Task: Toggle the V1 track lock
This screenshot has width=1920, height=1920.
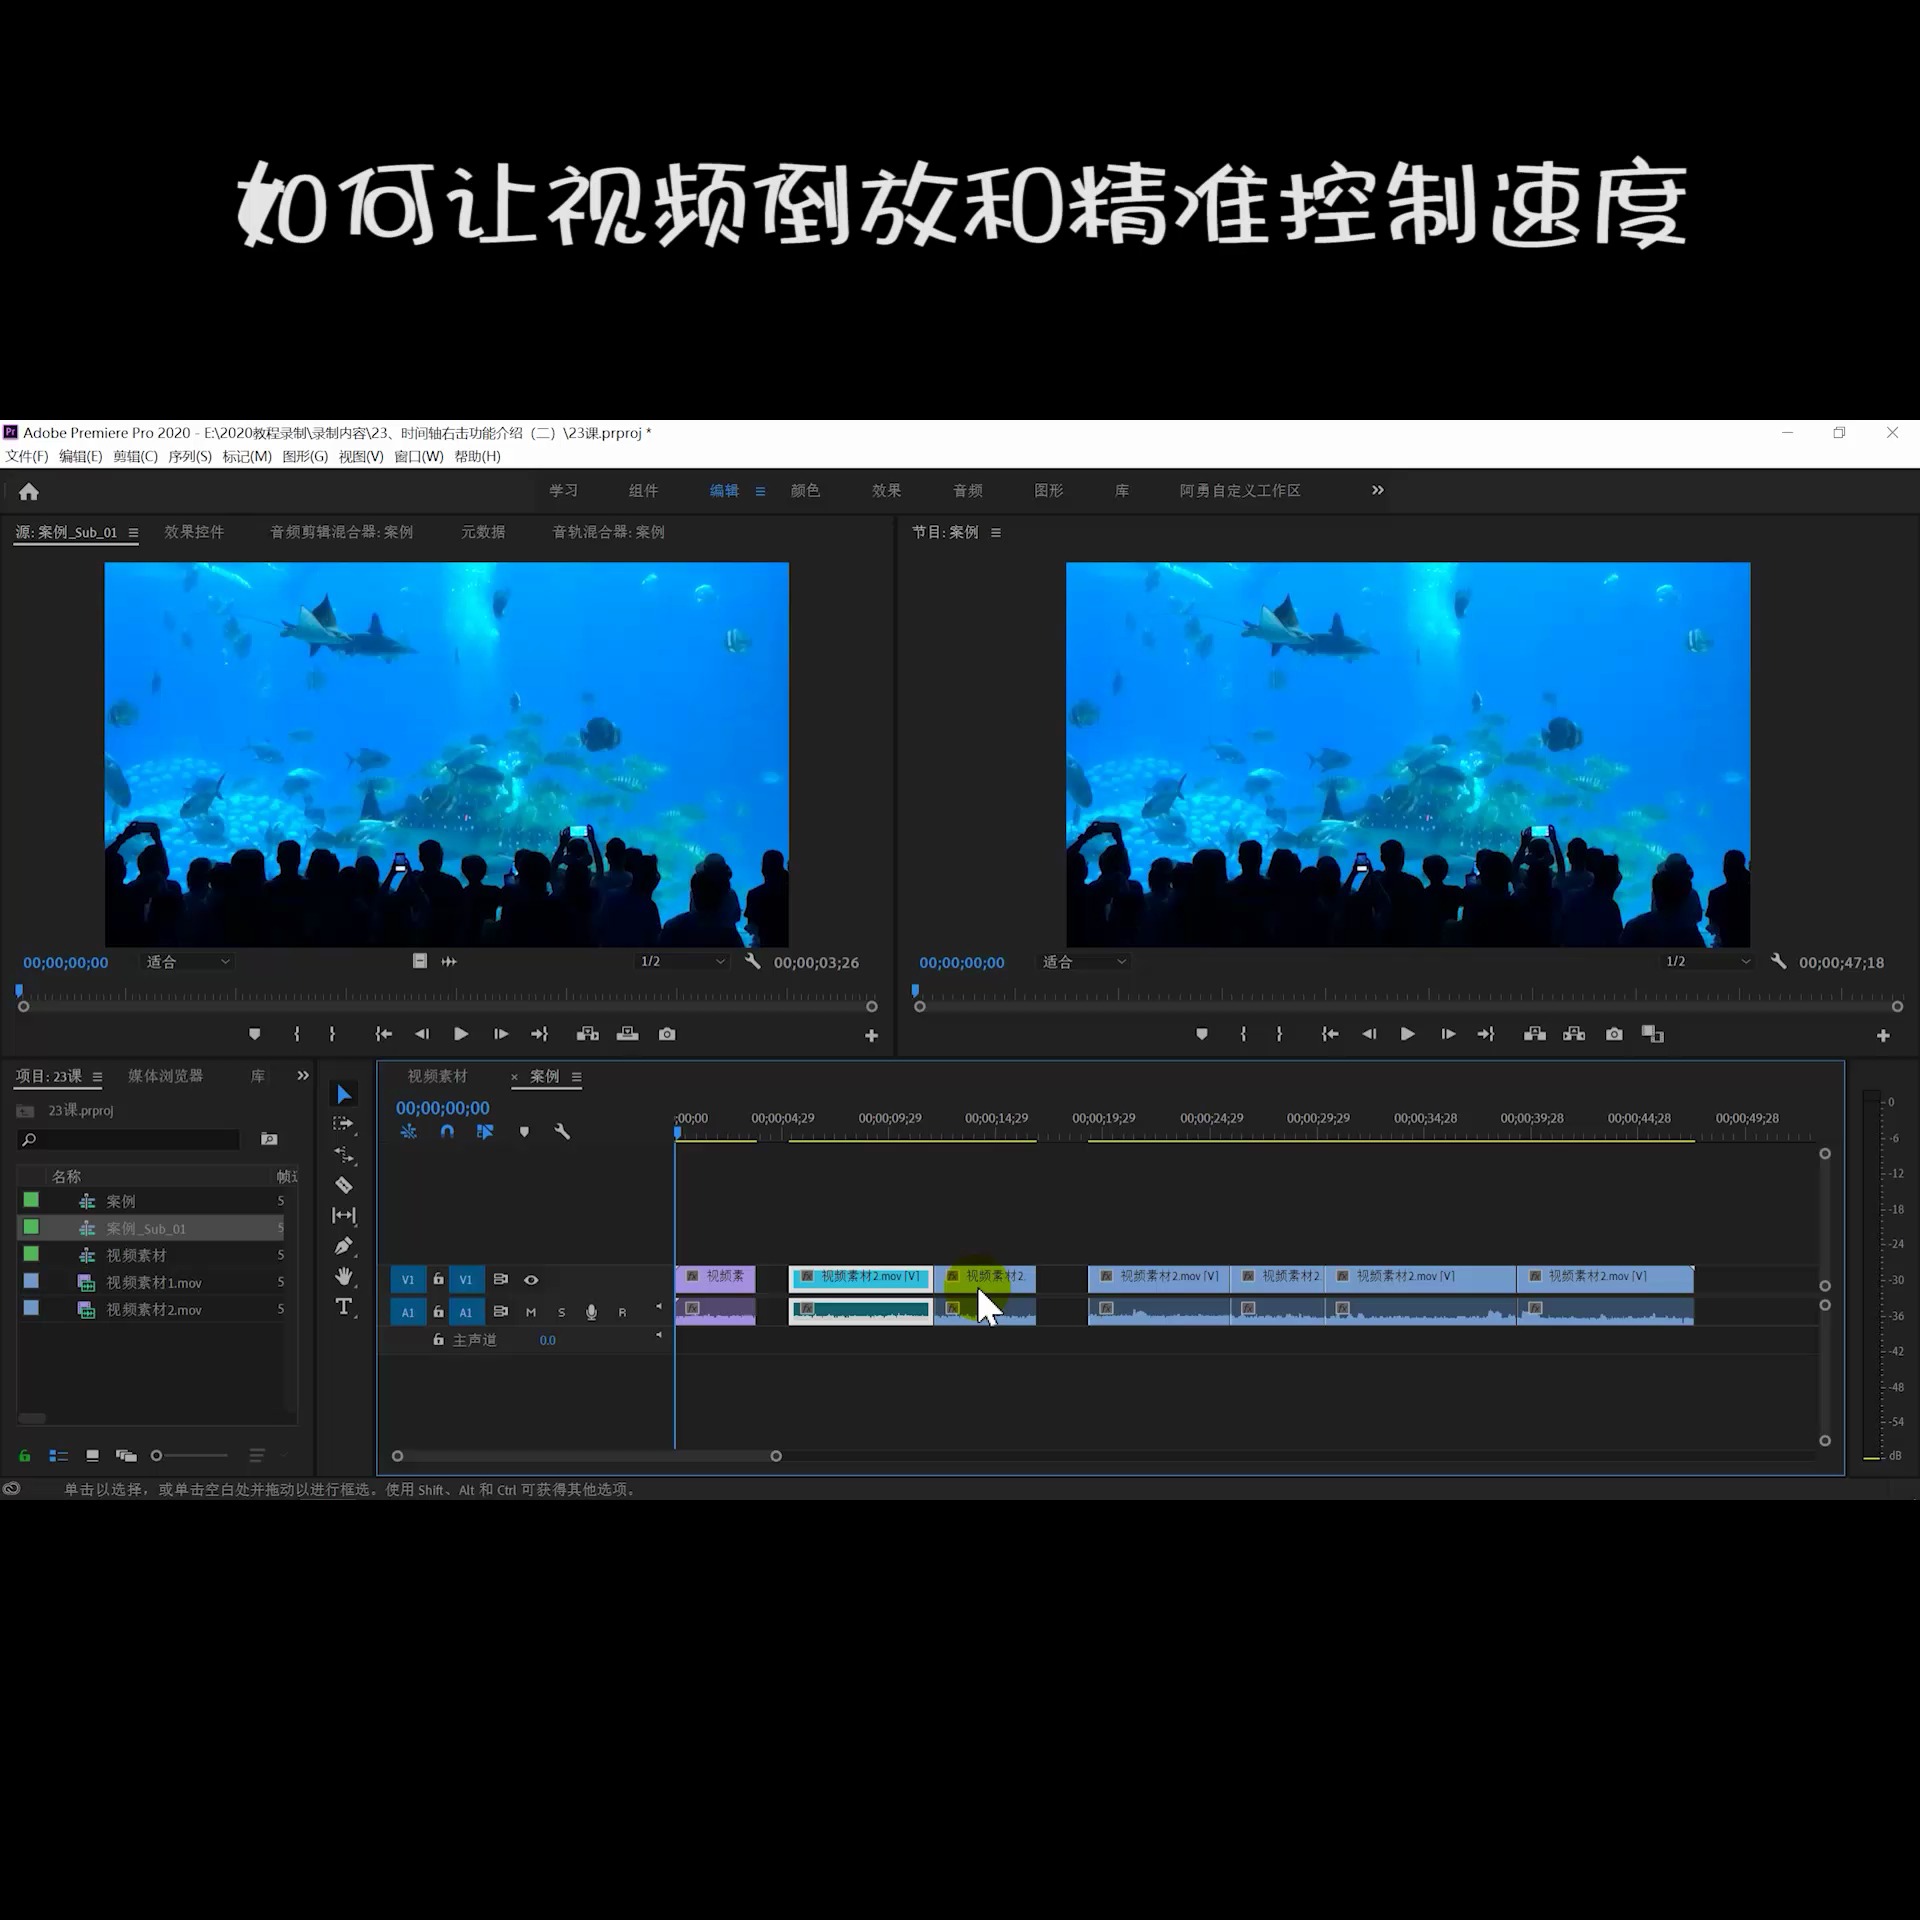Action: 438,1279
